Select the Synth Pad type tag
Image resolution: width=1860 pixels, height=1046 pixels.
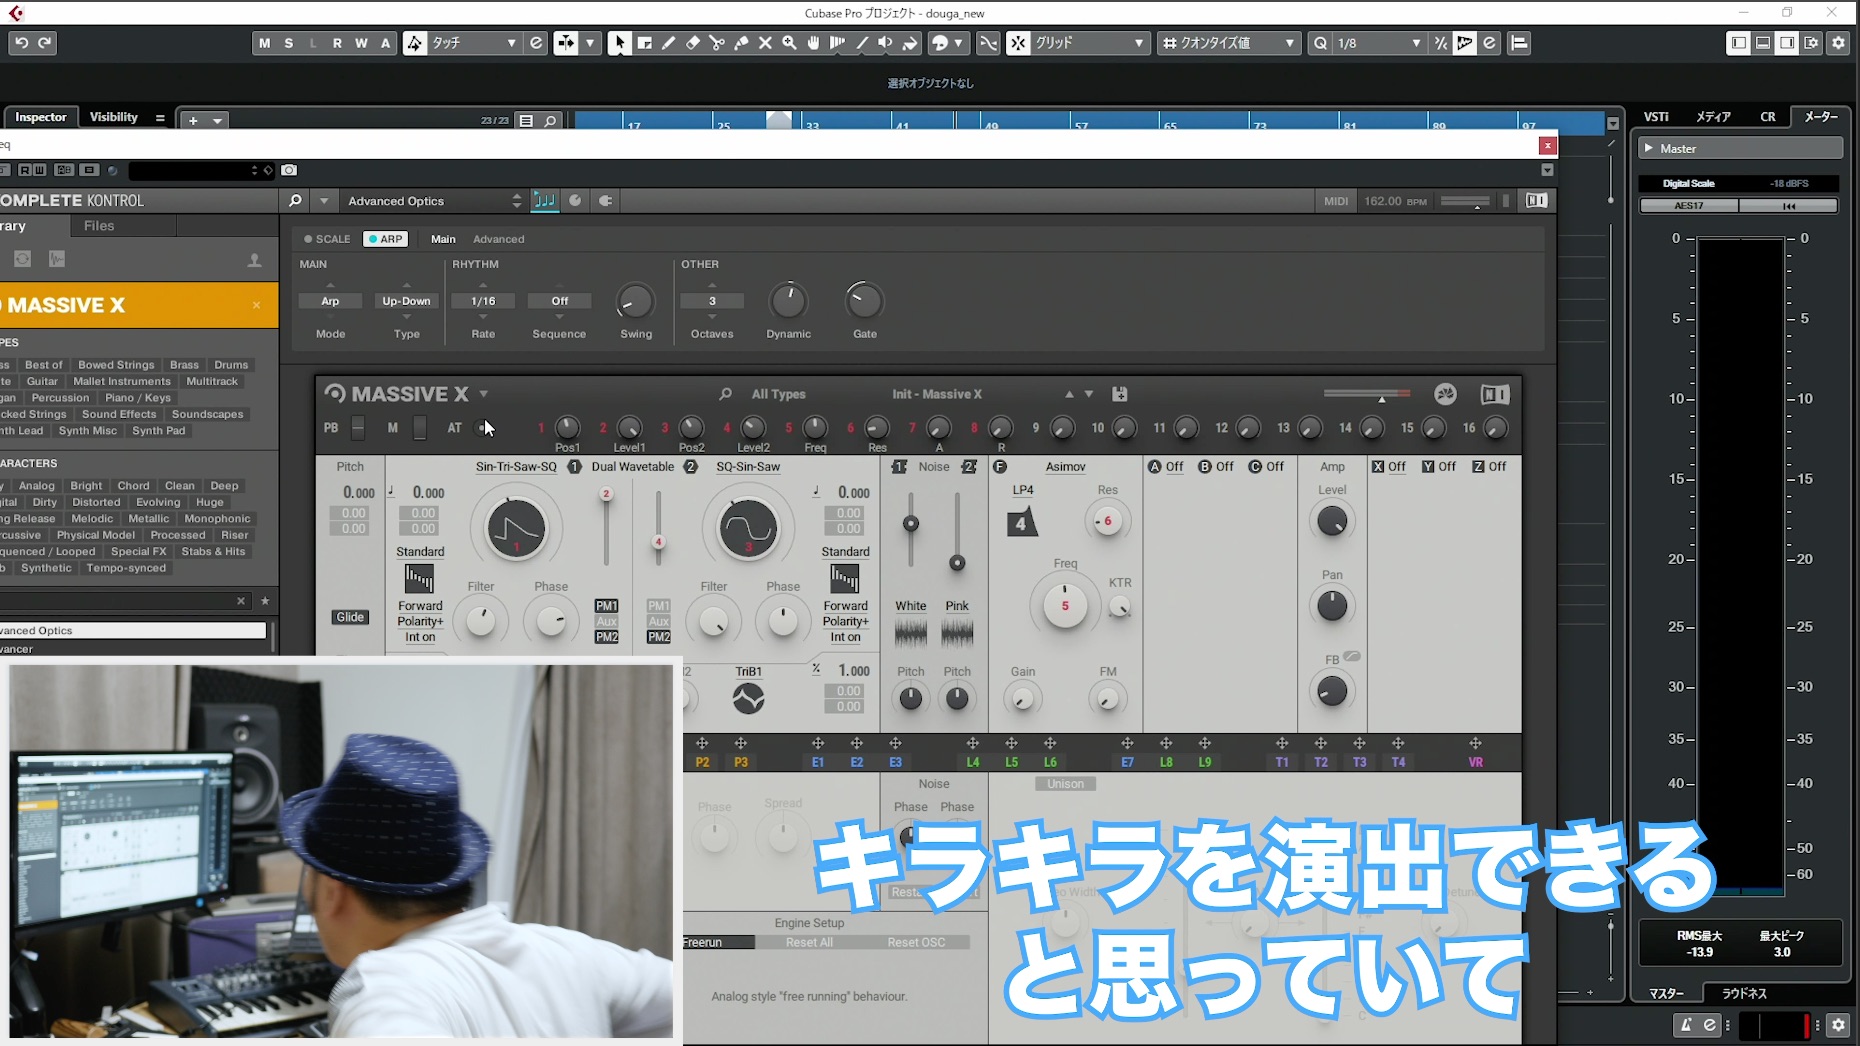click(x=158, y=431)
